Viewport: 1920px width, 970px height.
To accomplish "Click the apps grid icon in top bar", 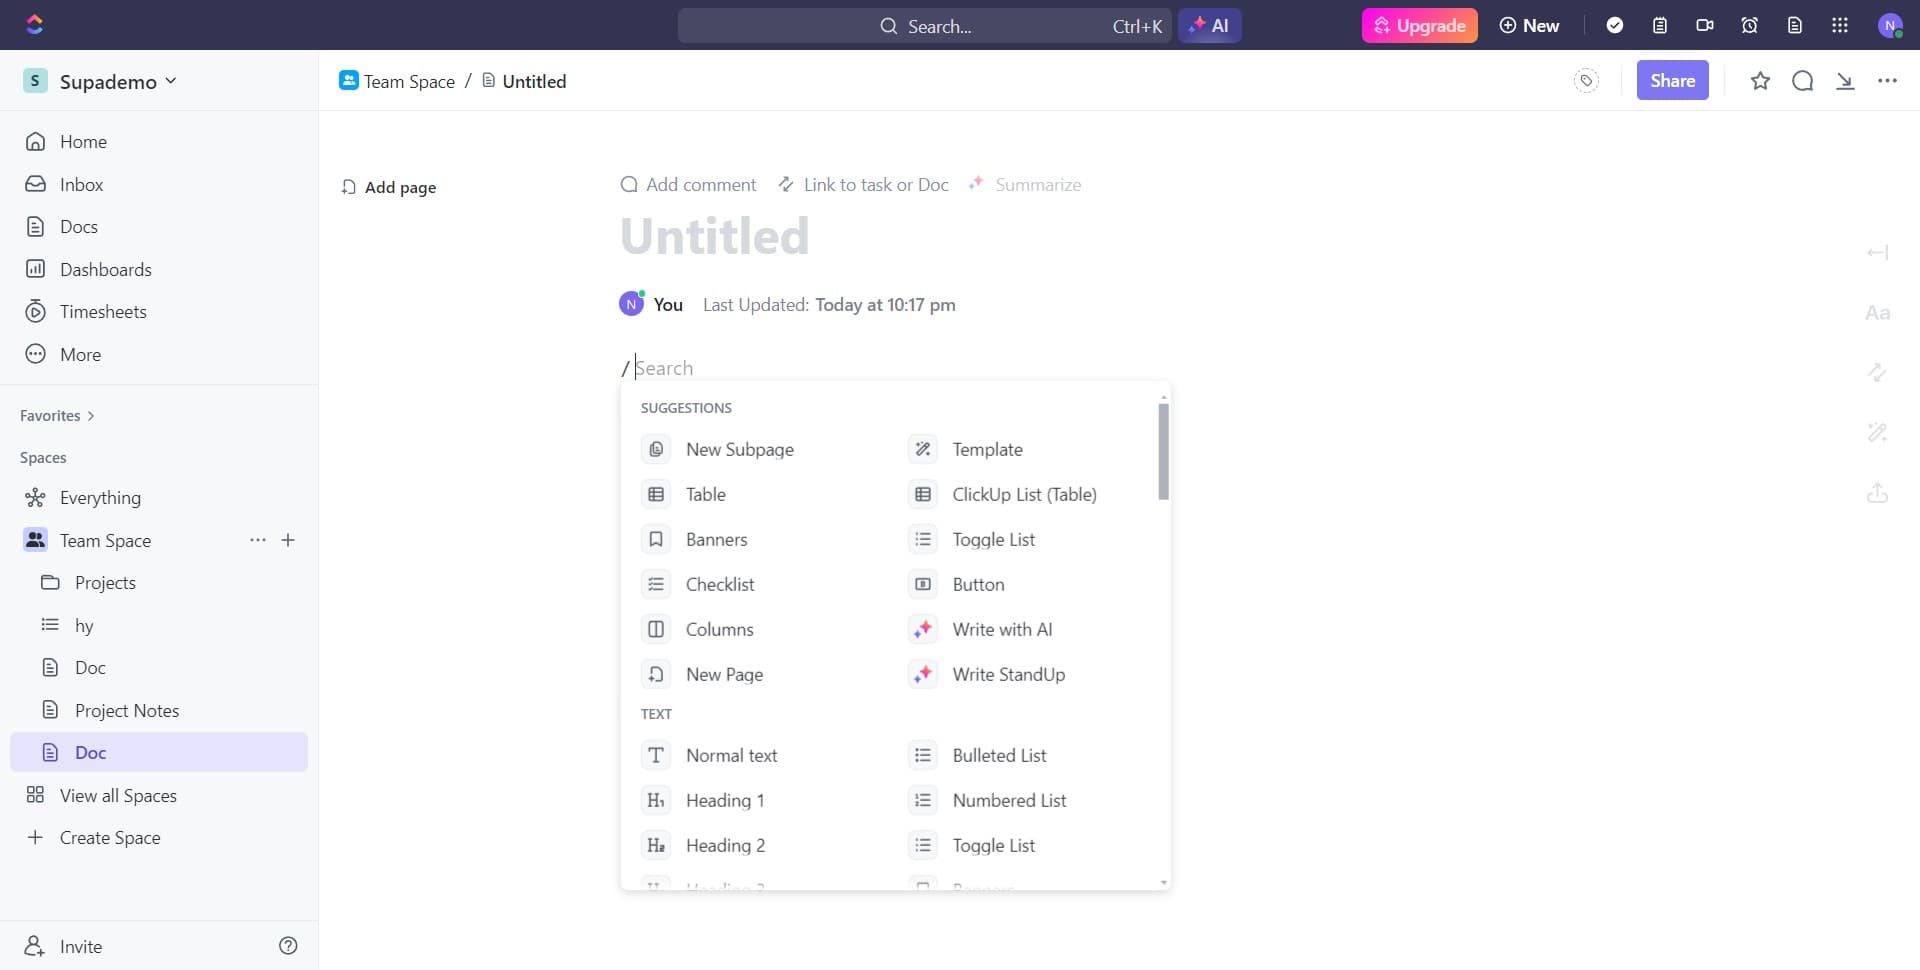I will tap(1839, 26).
